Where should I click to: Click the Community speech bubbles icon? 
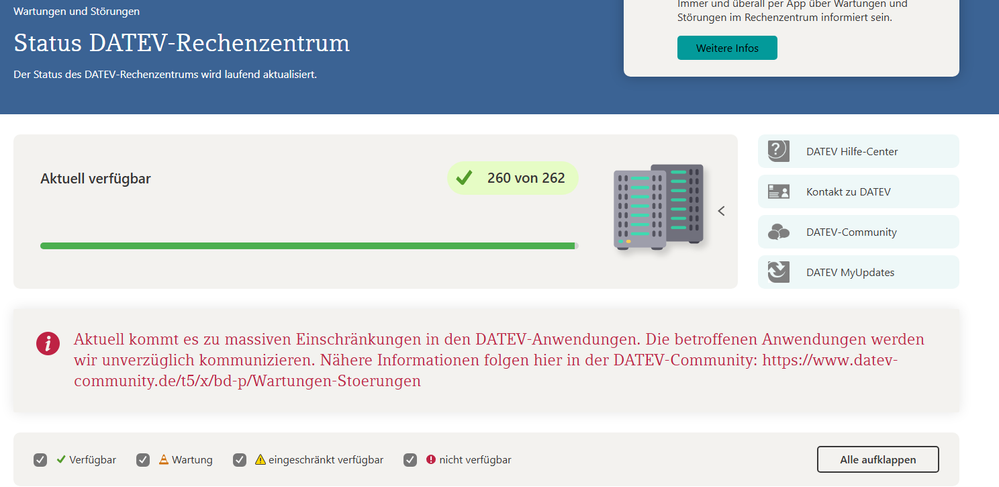[x=779, y=232]
